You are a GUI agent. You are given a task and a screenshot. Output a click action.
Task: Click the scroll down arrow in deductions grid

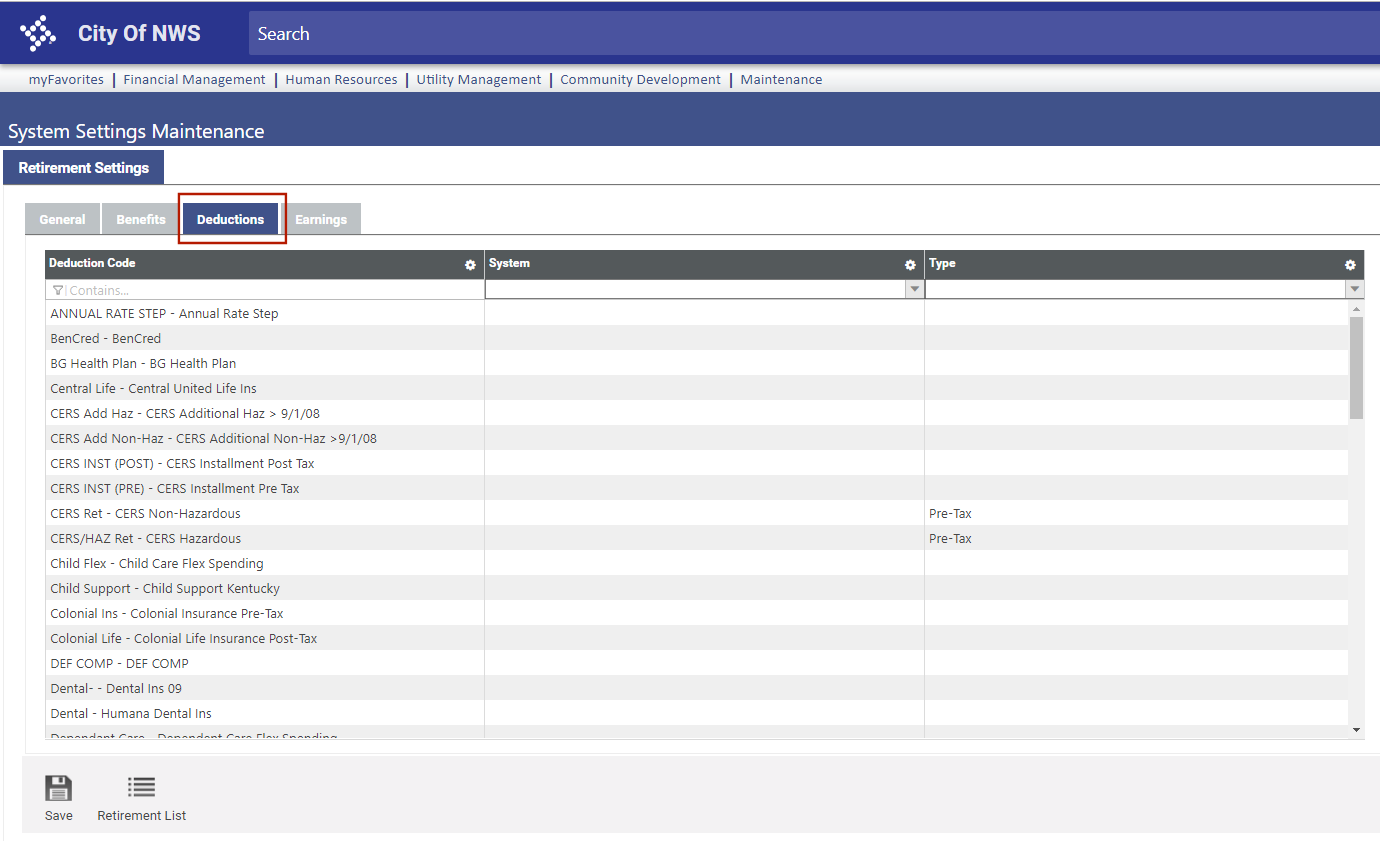(x=1356, y=730)
